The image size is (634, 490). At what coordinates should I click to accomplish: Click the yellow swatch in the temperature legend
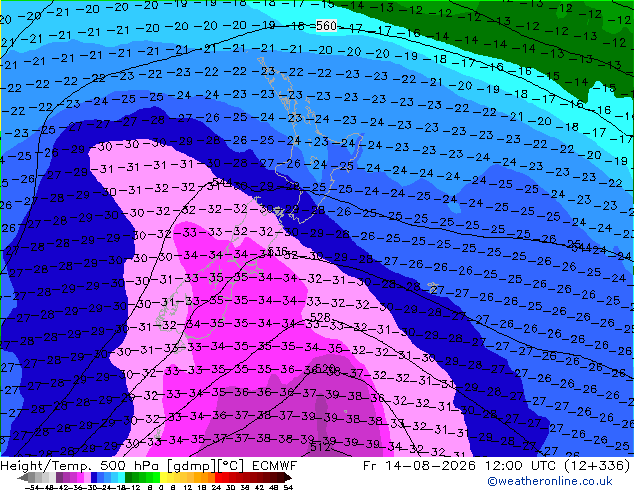tap(163, 477)
